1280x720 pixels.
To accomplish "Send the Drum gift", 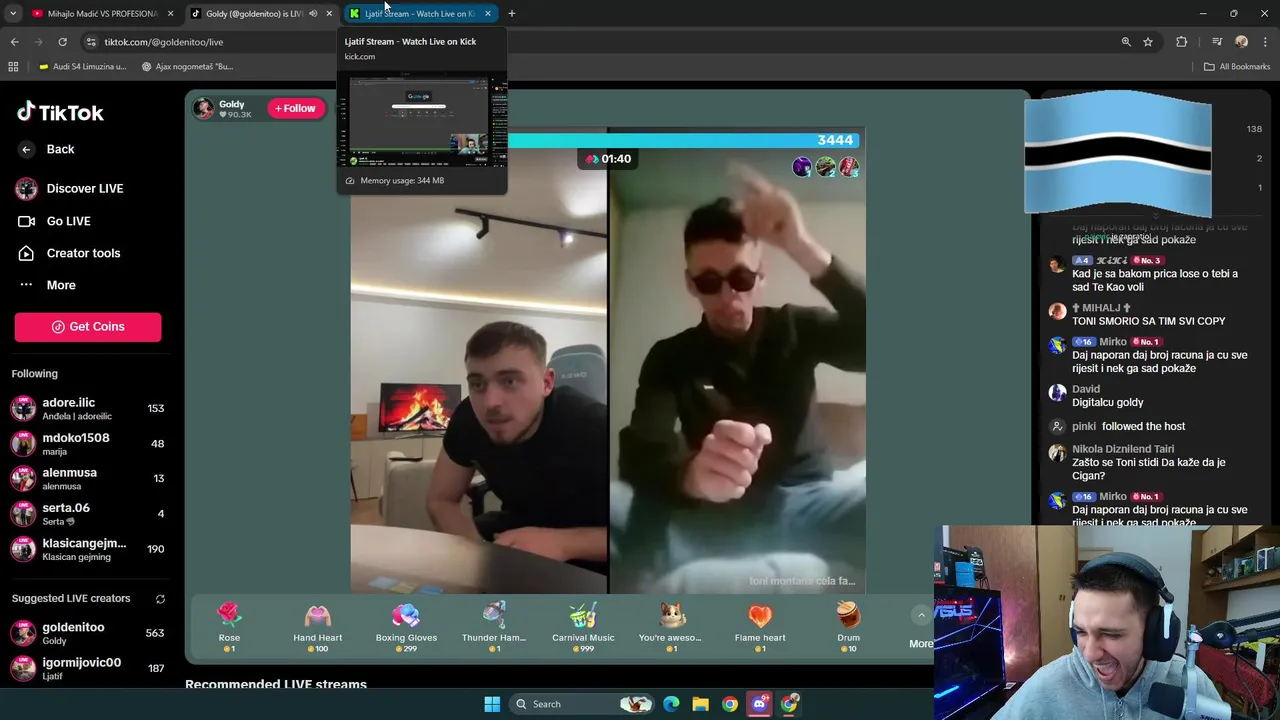I will [848, 627].
